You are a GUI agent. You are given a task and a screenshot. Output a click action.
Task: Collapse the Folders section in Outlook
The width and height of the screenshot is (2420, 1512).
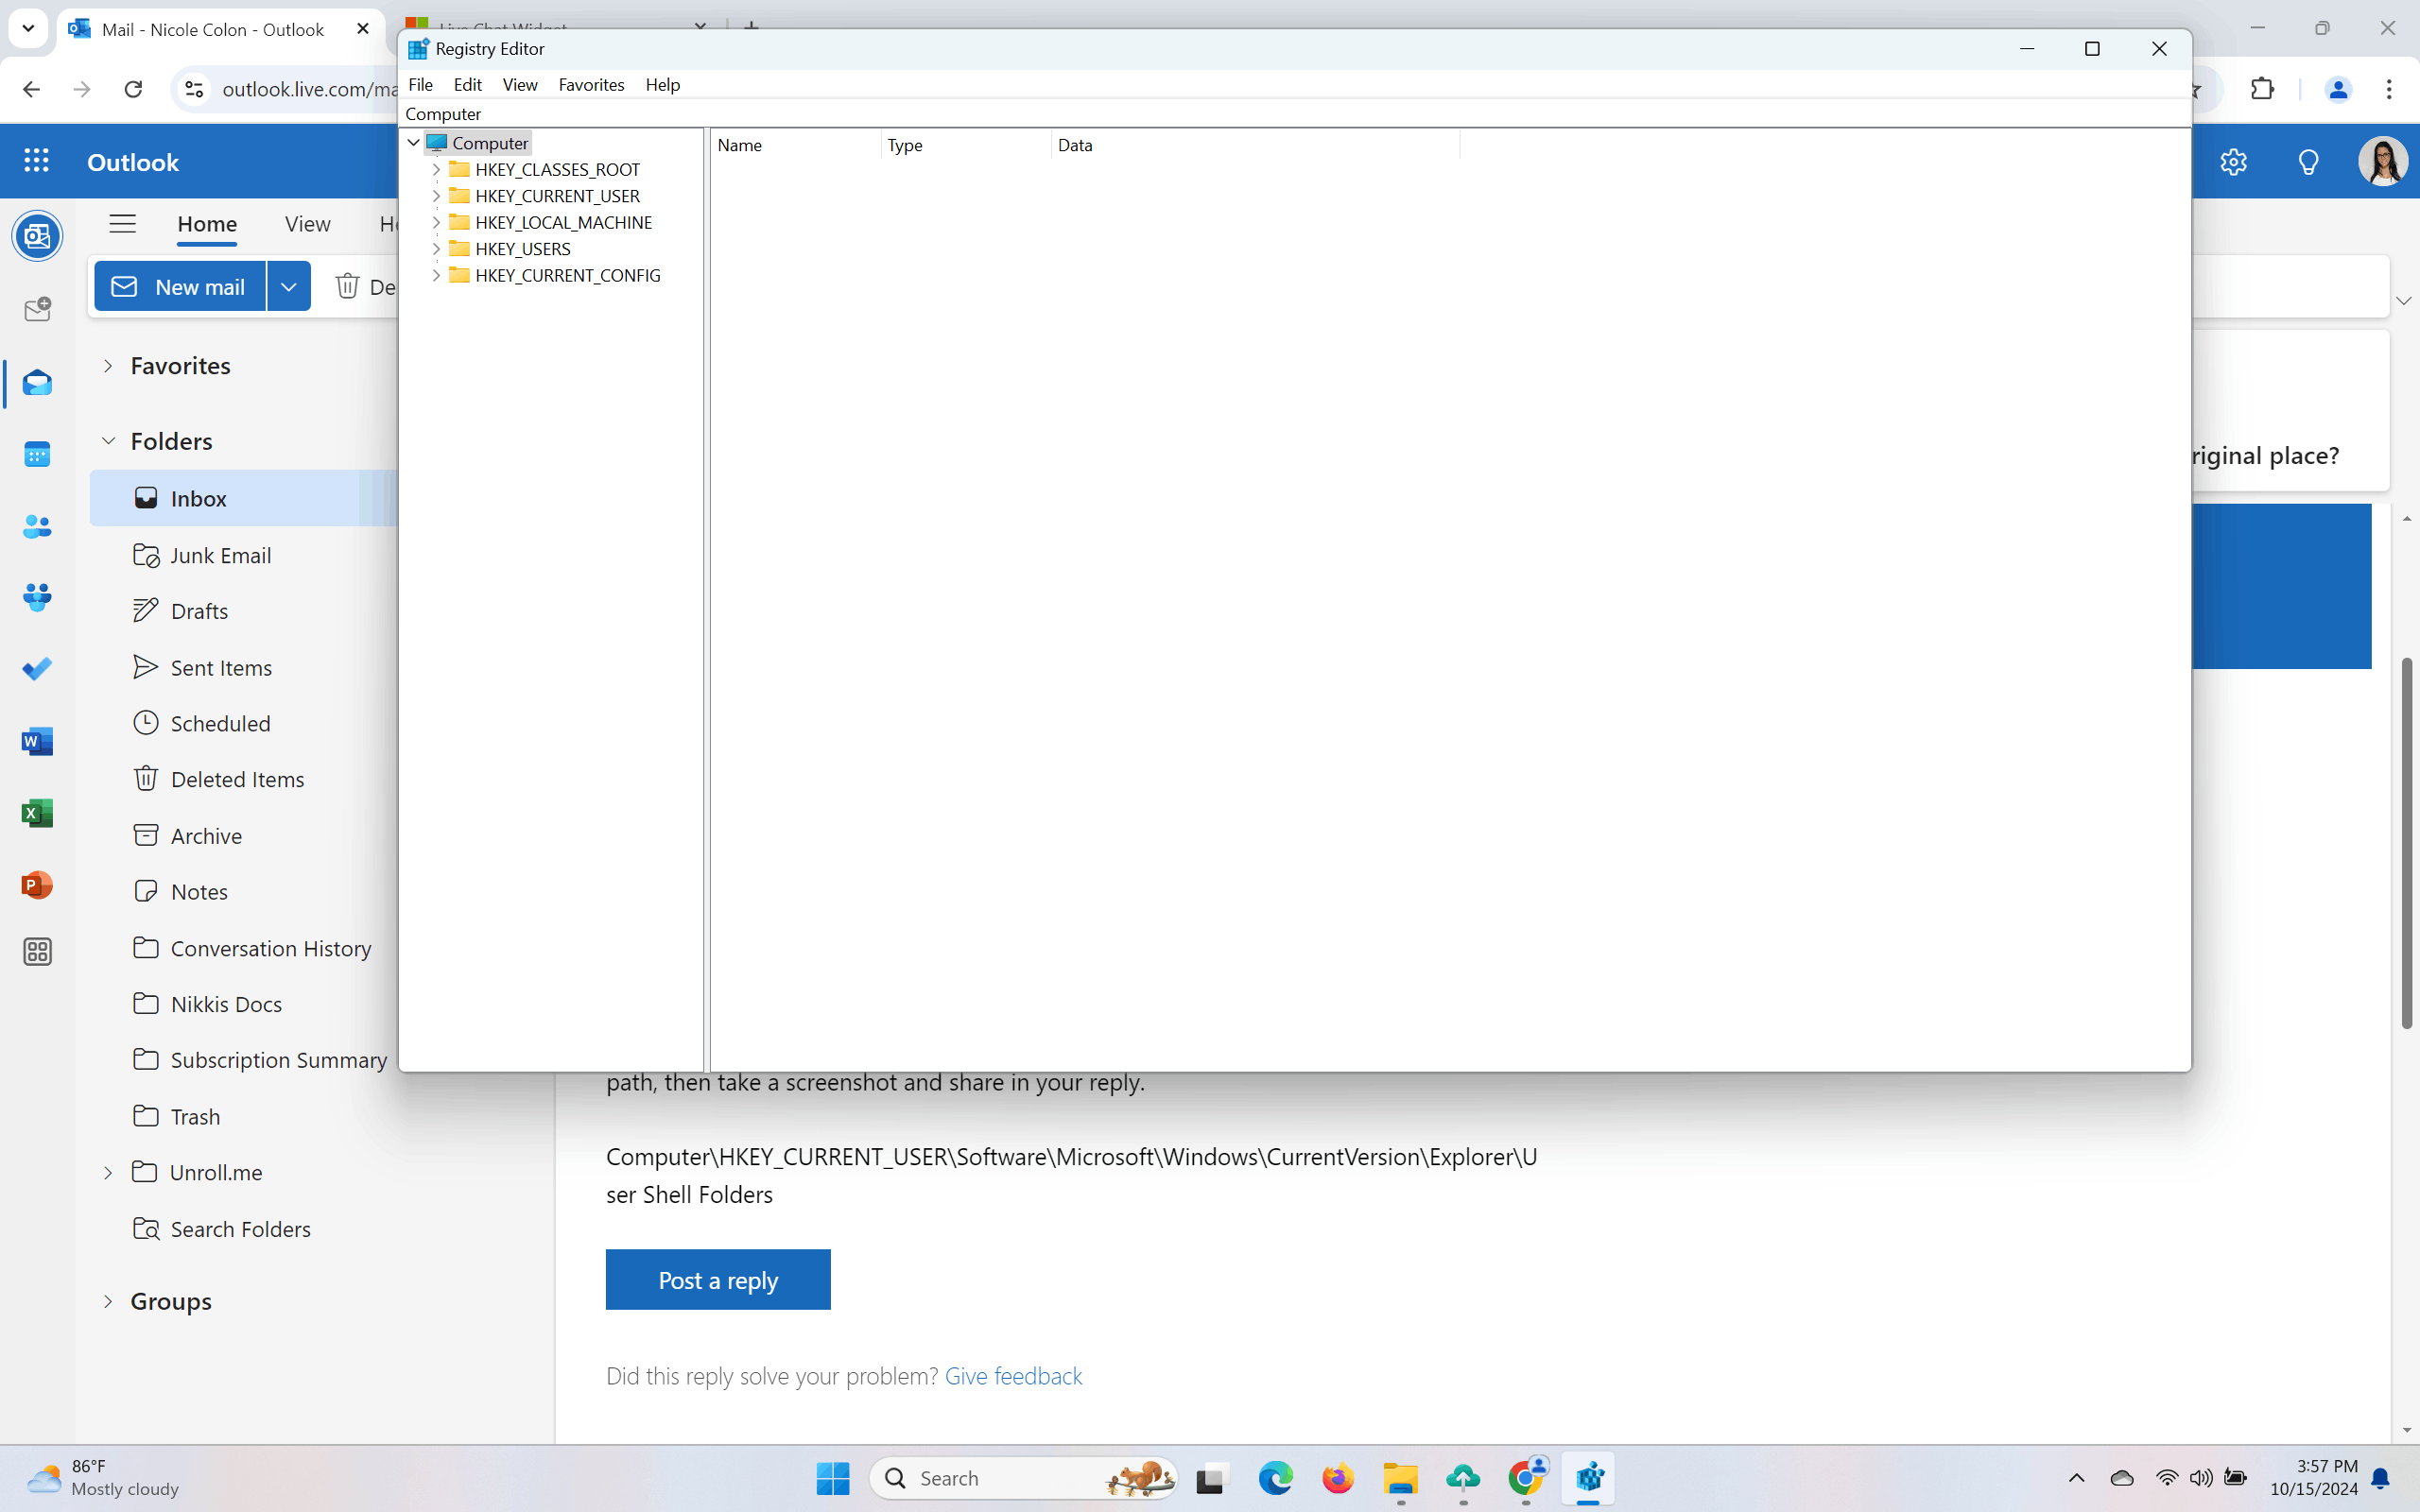(108, 441)
